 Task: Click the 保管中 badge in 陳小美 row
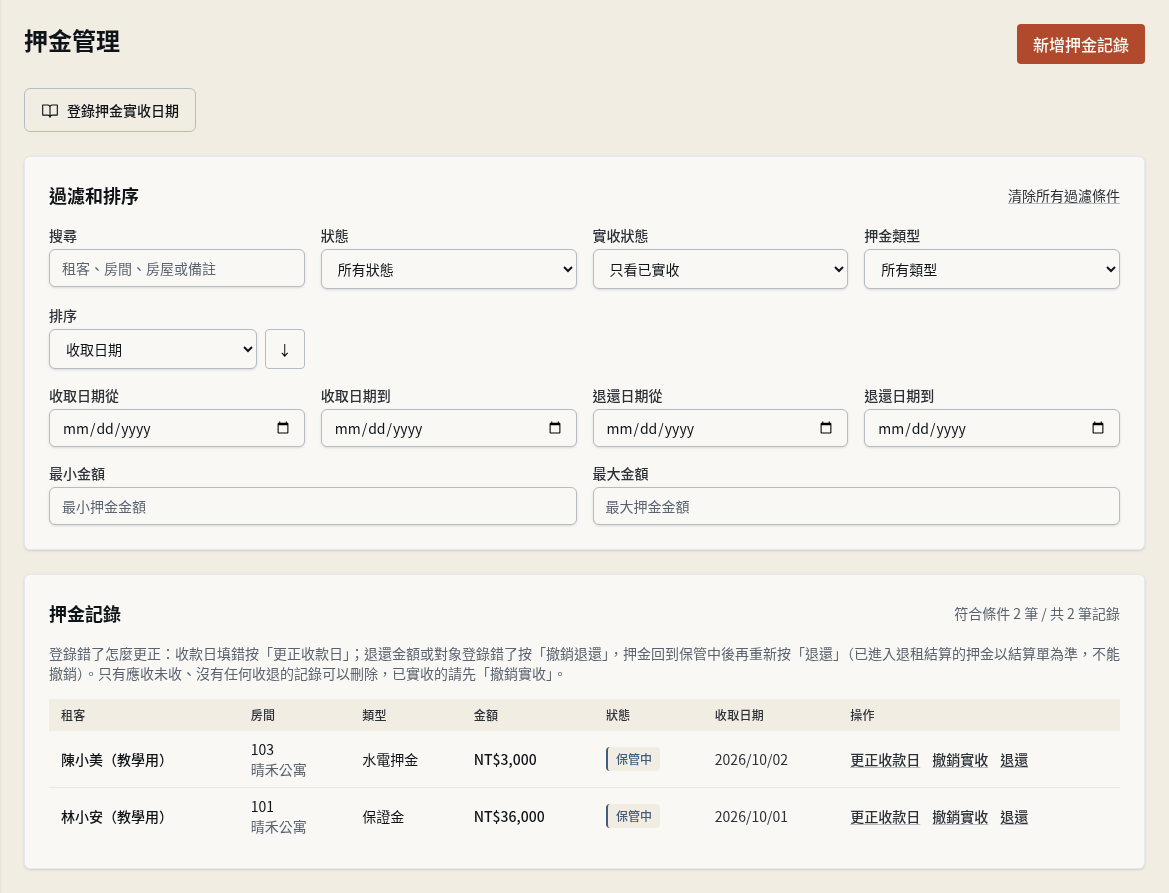pos(633,759)
